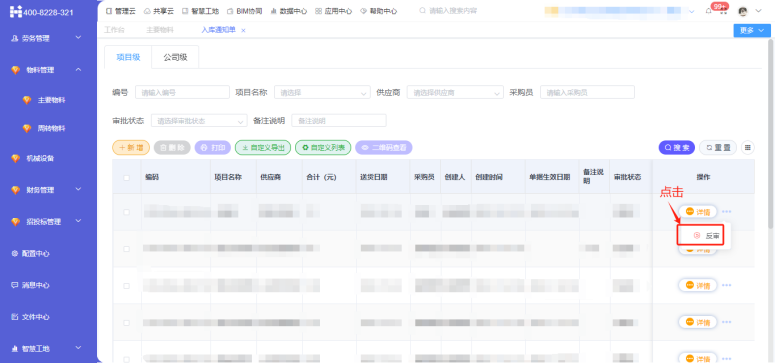Switch to the 主要物料 page tab
Image resolution: width=775 pixels, height=364 pixels.
click(160, 30)
